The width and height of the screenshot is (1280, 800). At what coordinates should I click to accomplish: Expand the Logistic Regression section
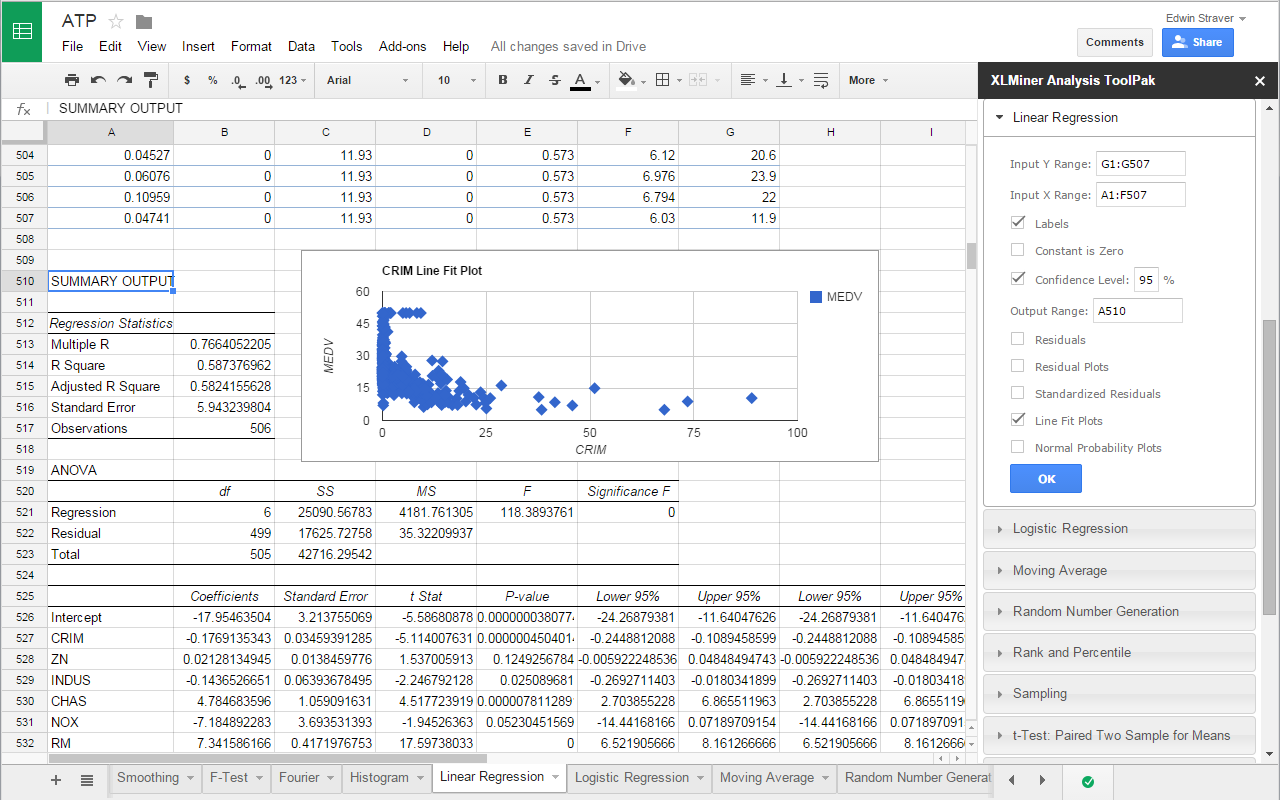tap(1070, 528)
